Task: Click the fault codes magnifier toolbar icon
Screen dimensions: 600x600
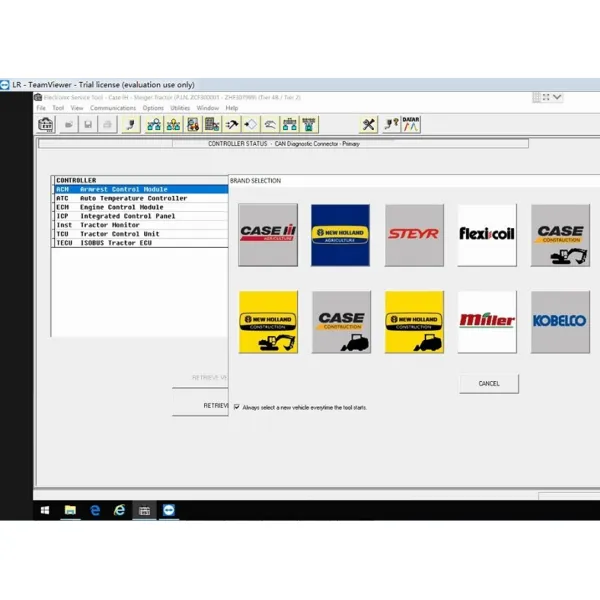Action: (x=193, y=124)
